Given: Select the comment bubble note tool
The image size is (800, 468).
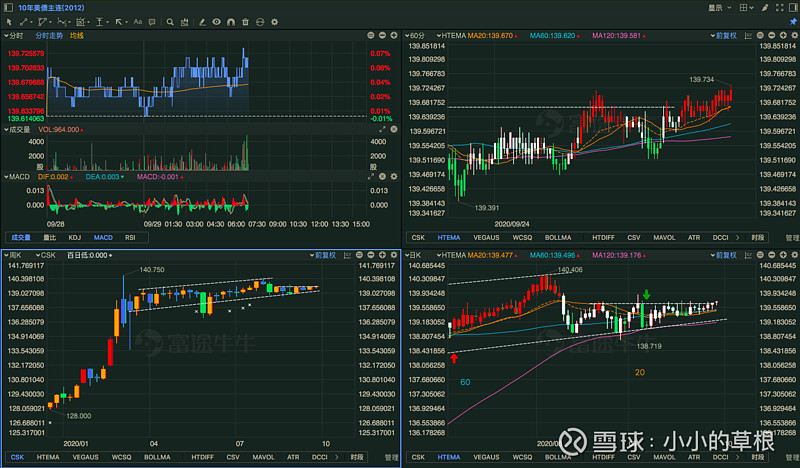Looking at the screenshot, I should [x=152, y=22].
